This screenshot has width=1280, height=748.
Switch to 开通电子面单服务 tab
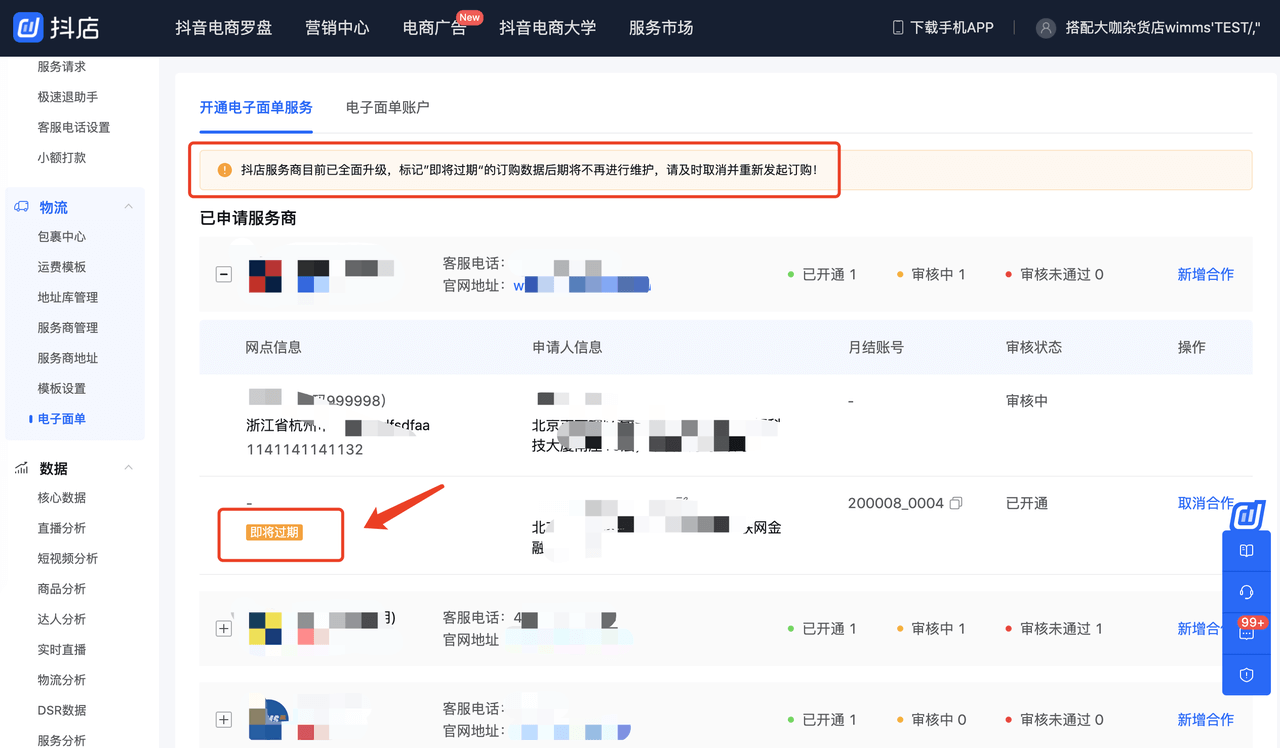click(256, 107)
